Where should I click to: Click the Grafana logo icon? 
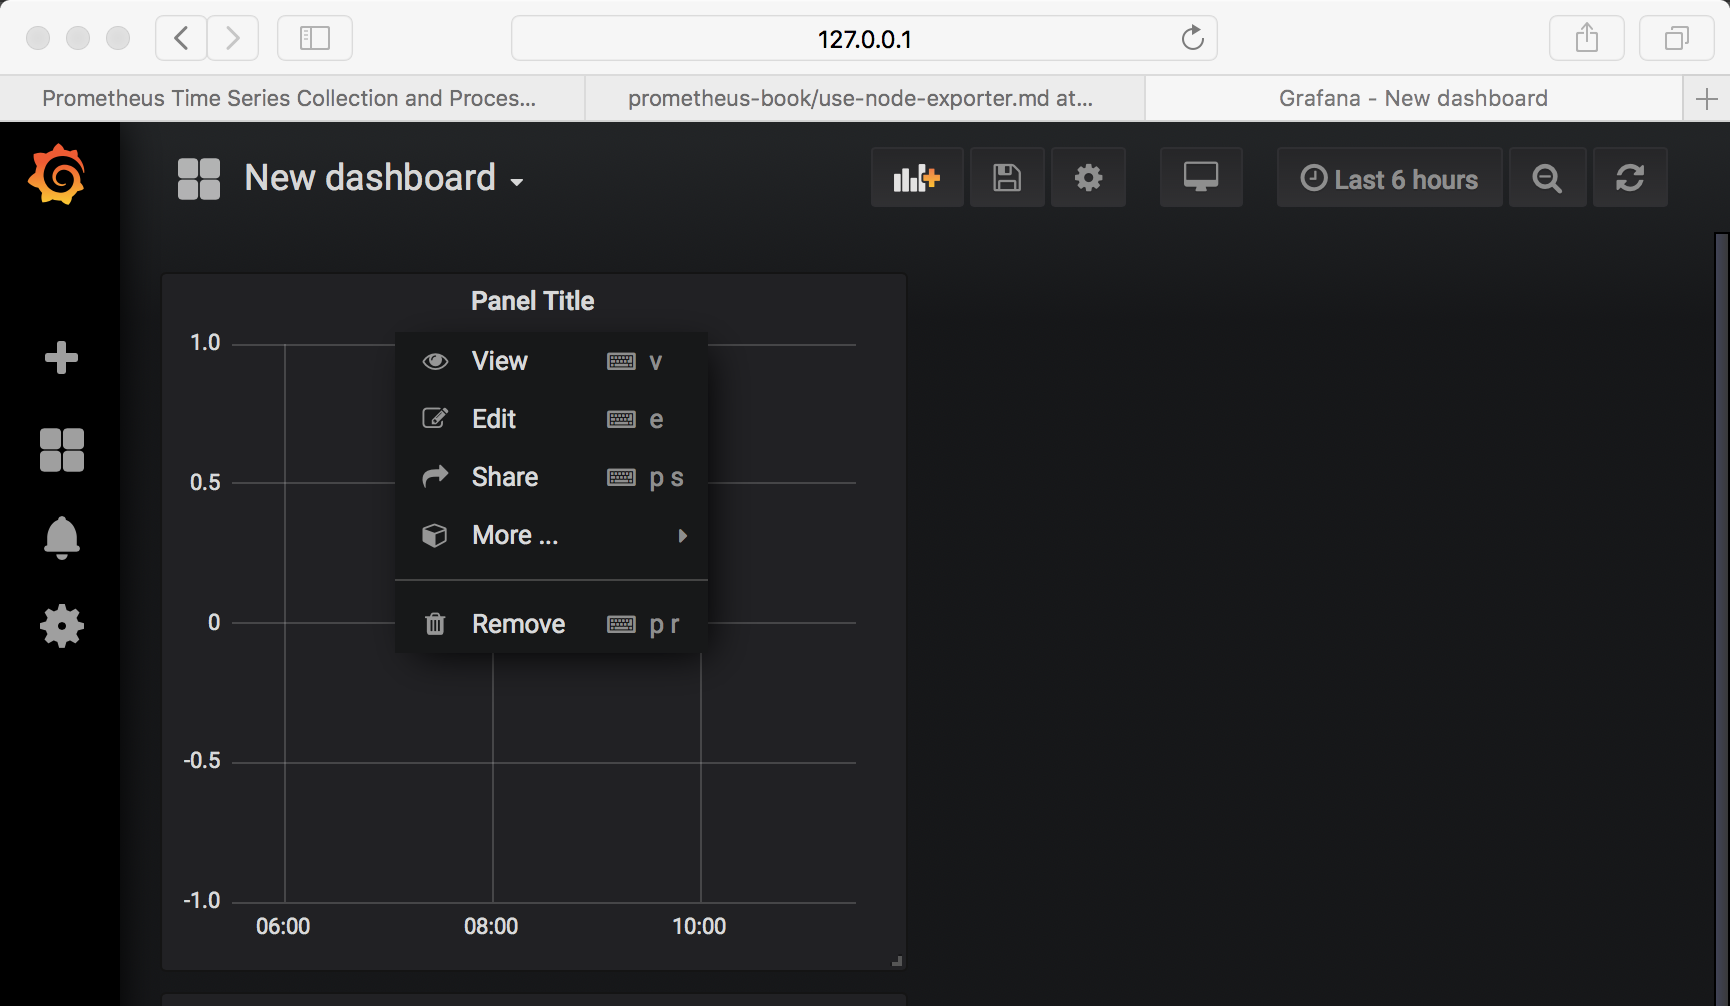(x=57, y=175)
